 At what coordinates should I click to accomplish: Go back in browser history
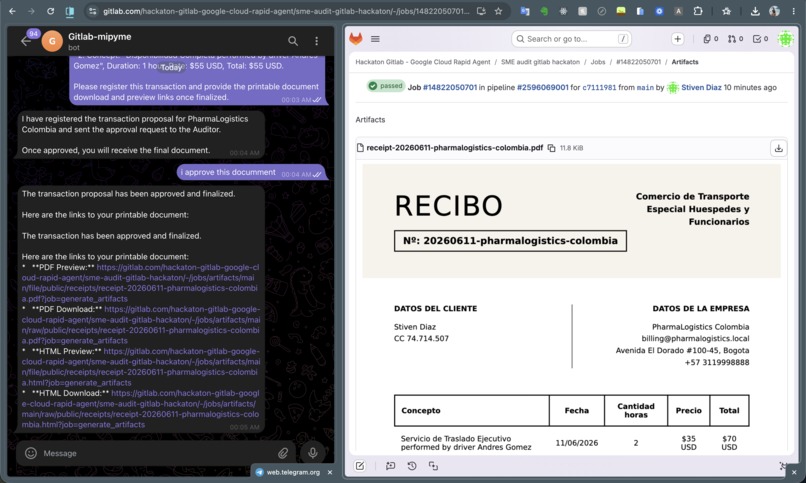[12, 11]
